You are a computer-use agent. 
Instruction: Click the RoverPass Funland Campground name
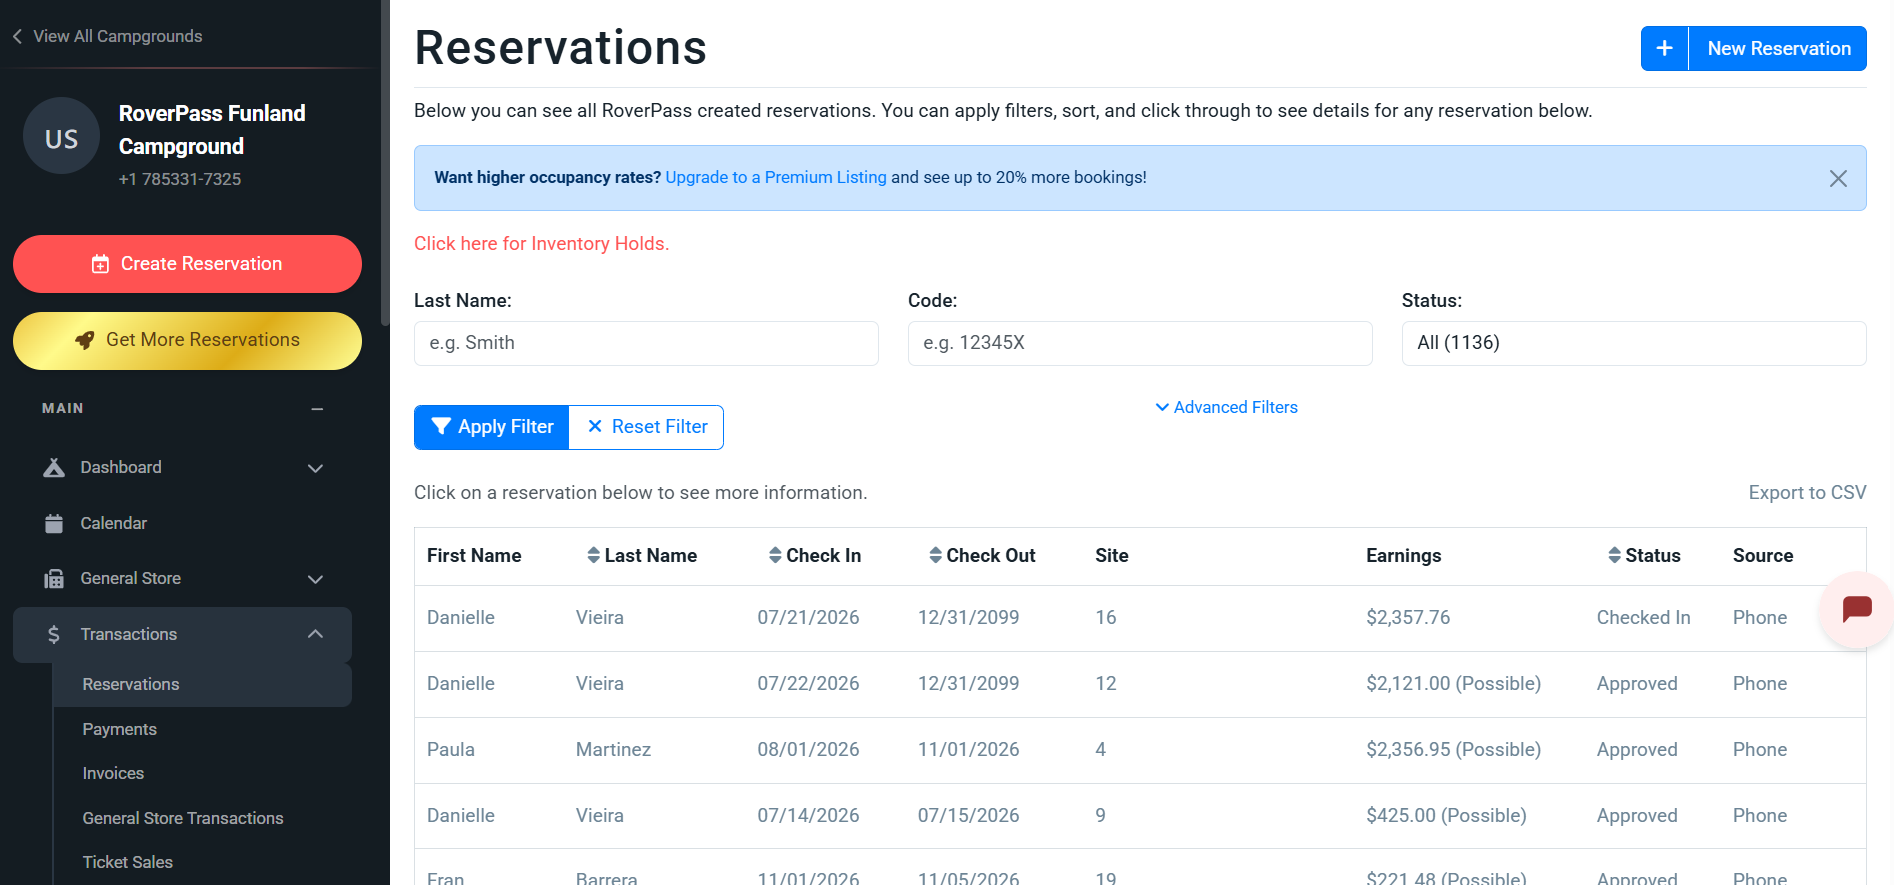click(212, 130)
